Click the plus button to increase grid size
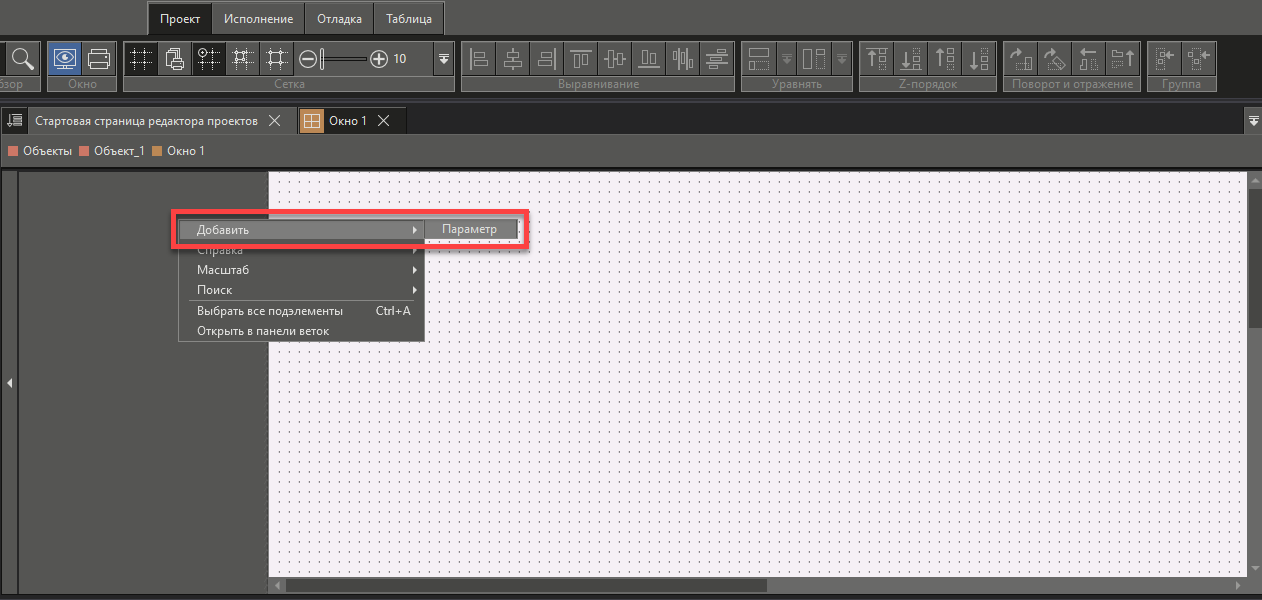1262x600 pixels. coord(378,59)
